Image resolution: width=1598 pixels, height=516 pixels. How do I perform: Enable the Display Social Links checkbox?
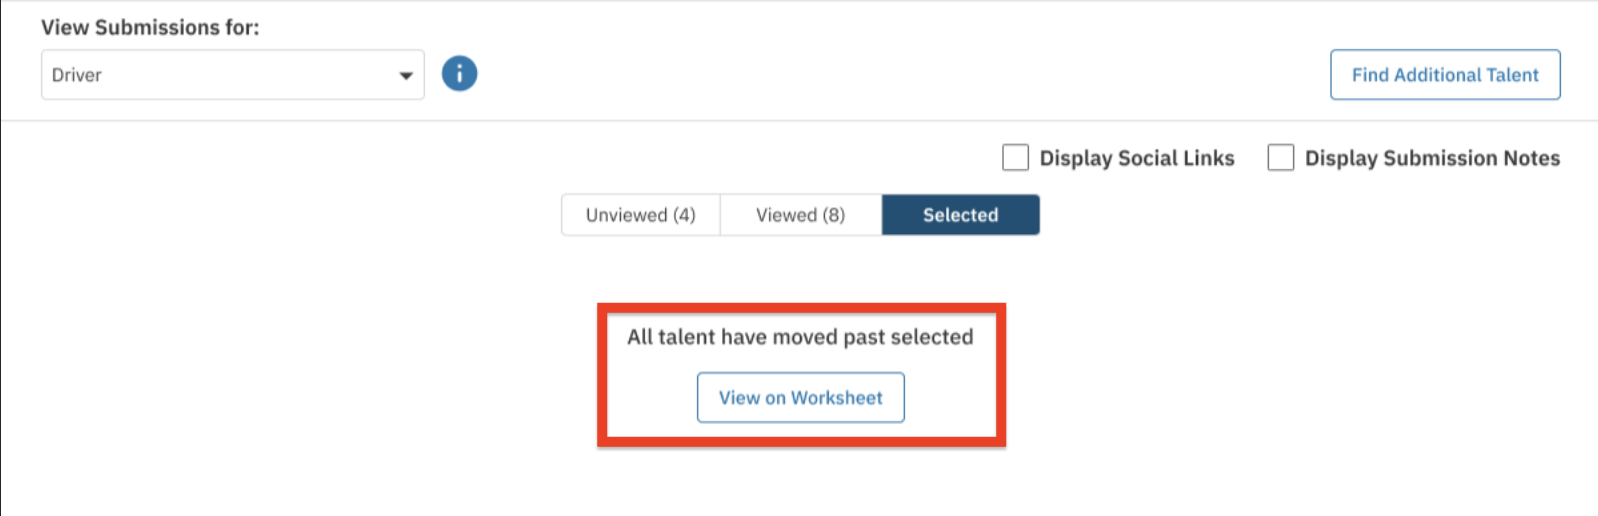pyautogui.click(x=1015, y=158)
